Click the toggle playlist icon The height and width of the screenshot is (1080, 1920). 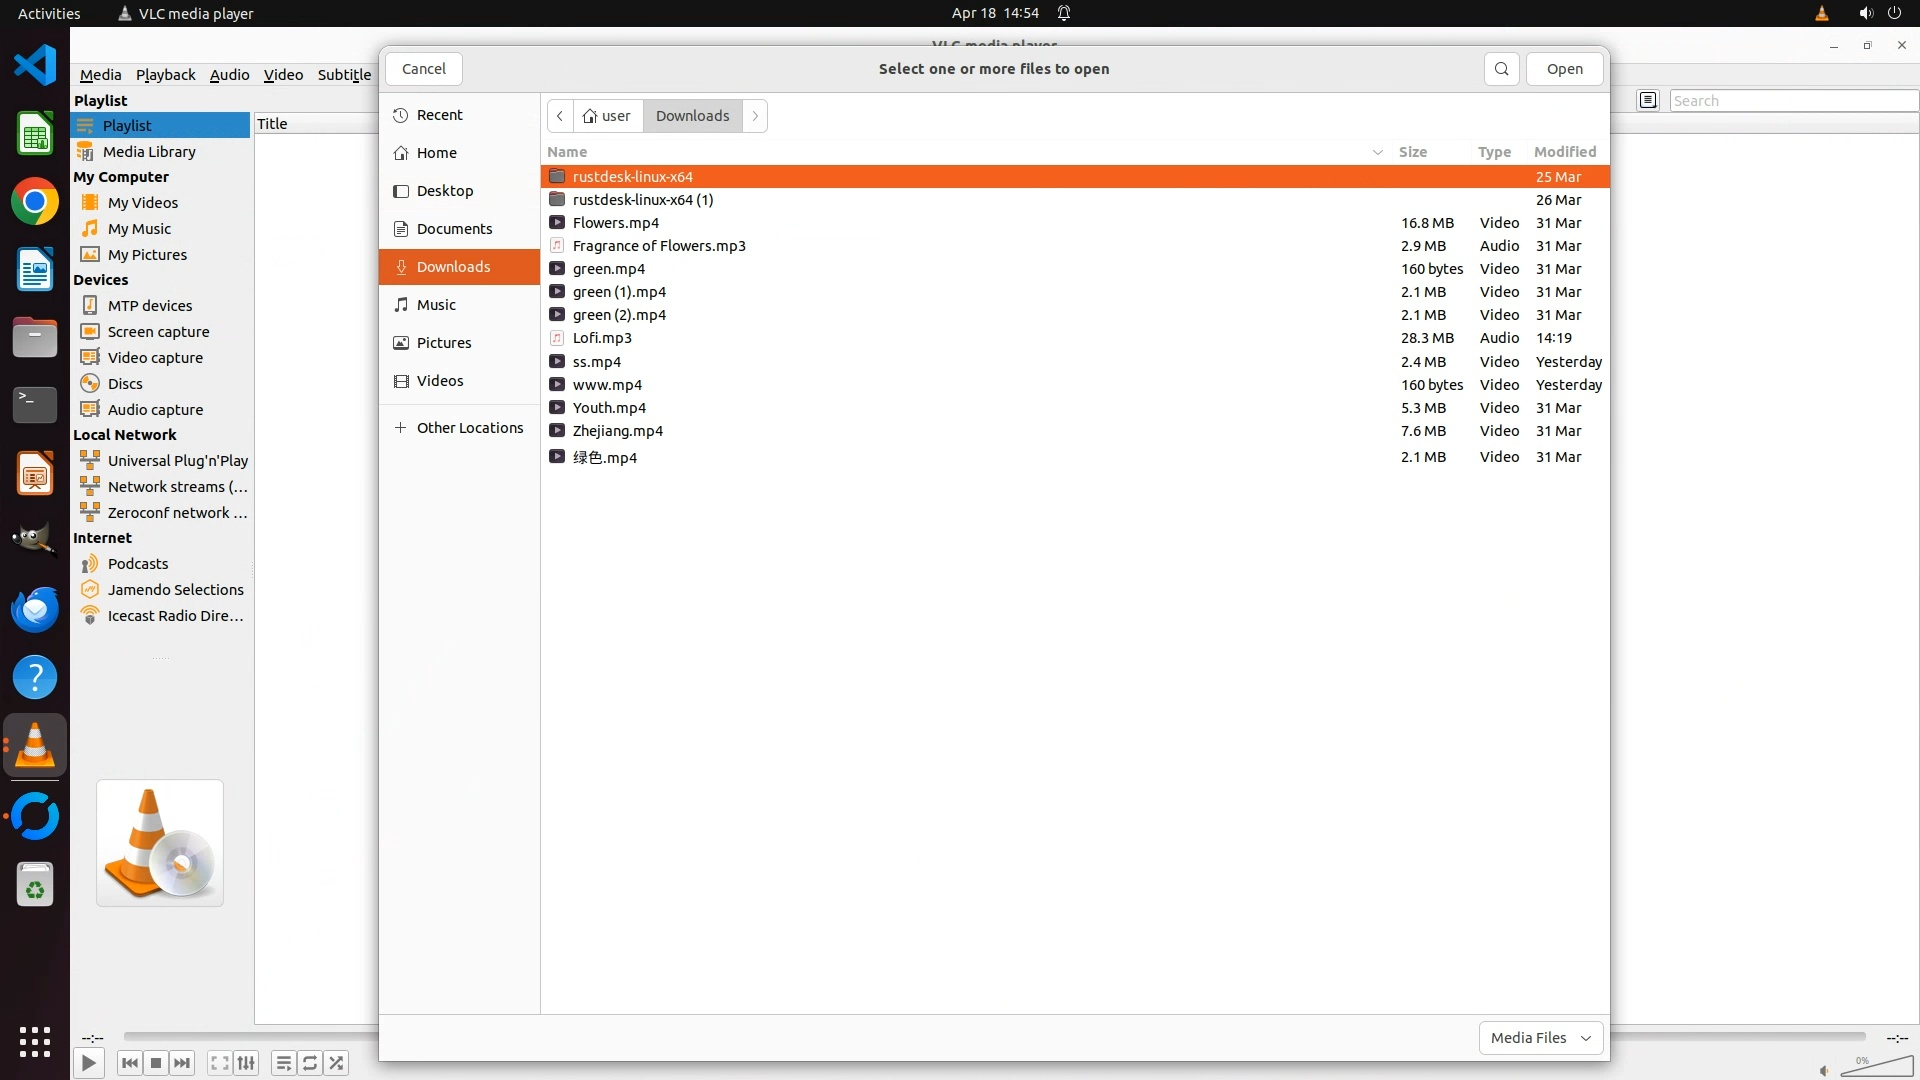coord(283,1063)
